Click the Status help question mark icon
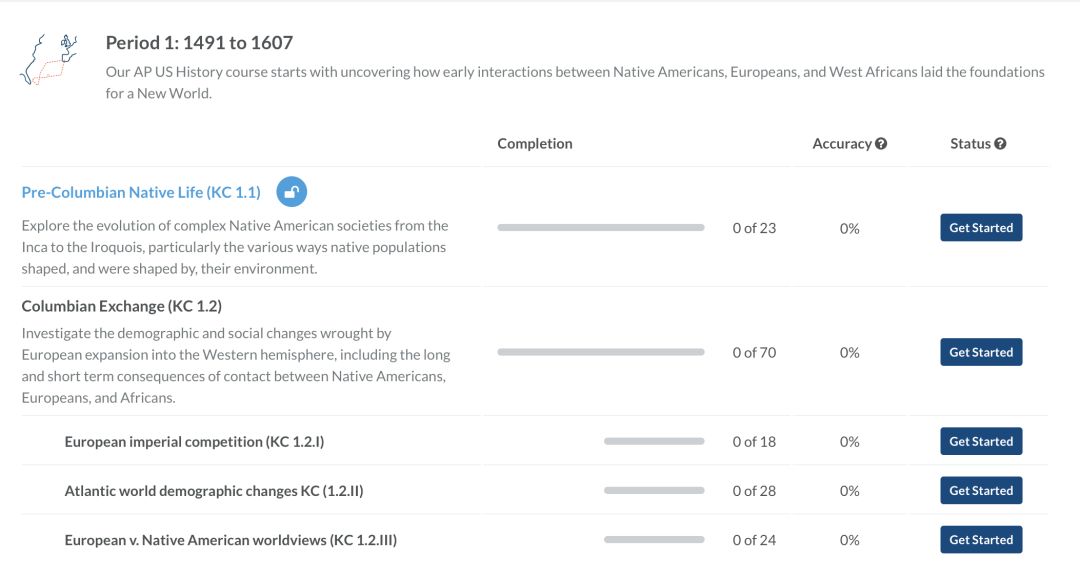 click(1000, 143)
